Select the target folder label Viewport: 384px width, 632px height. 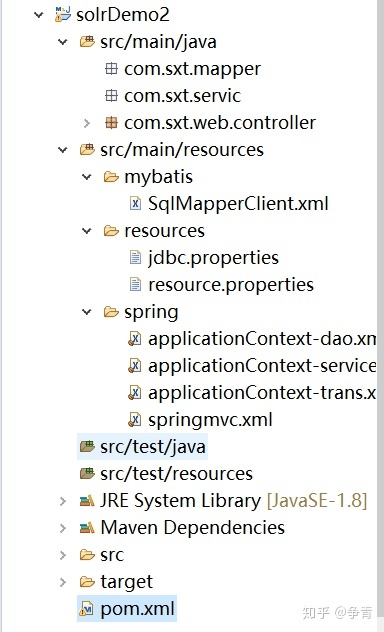pyautogui.click(x=127, y=582)
